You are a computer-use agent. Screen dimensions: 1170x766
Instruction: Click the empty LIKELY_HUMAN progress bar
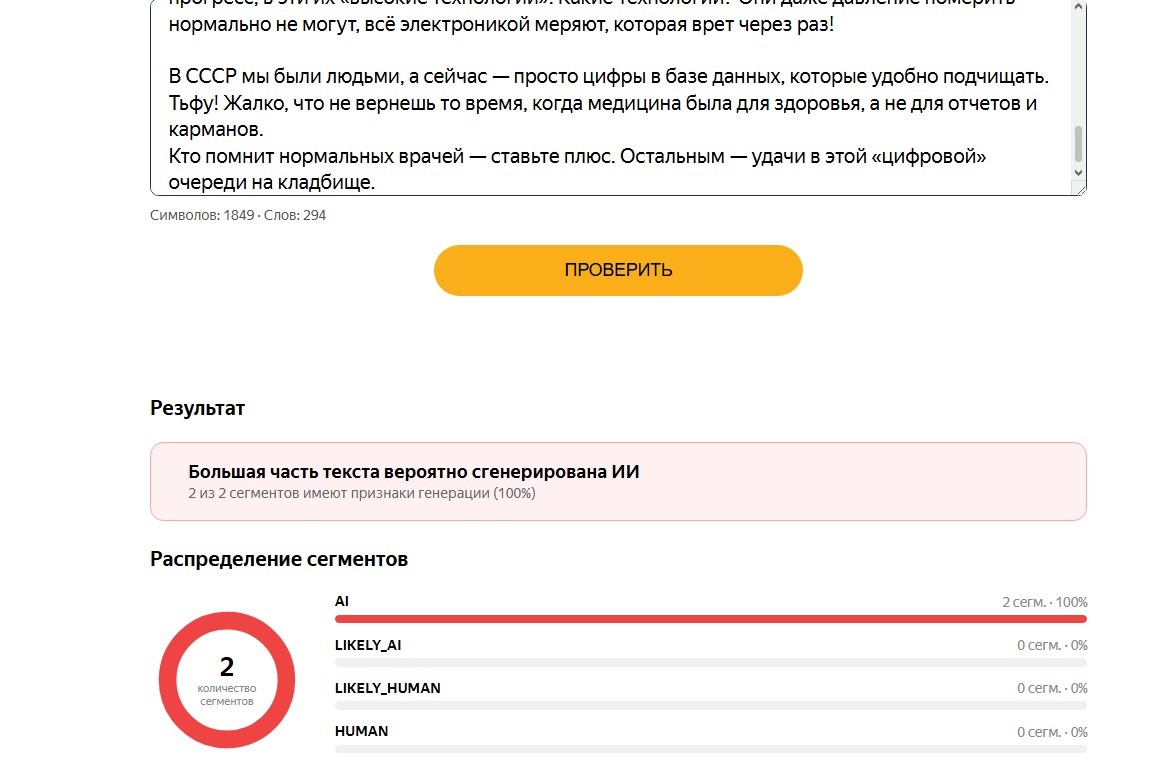point(710,706)
